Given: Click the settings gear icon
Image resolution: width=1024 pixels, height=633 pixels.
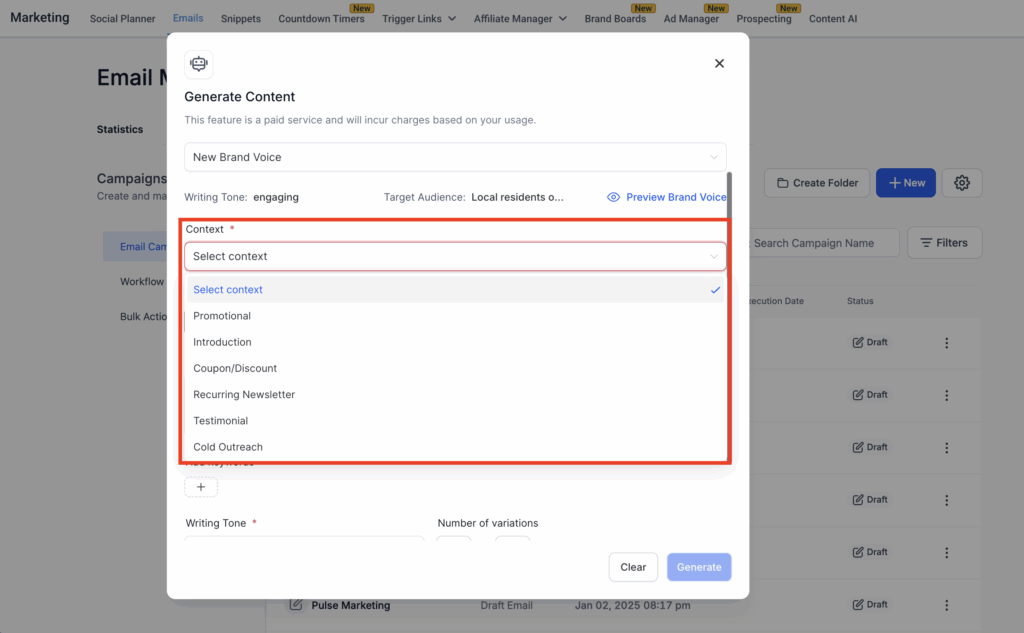Looking at the screenshot, I should 962,183.
